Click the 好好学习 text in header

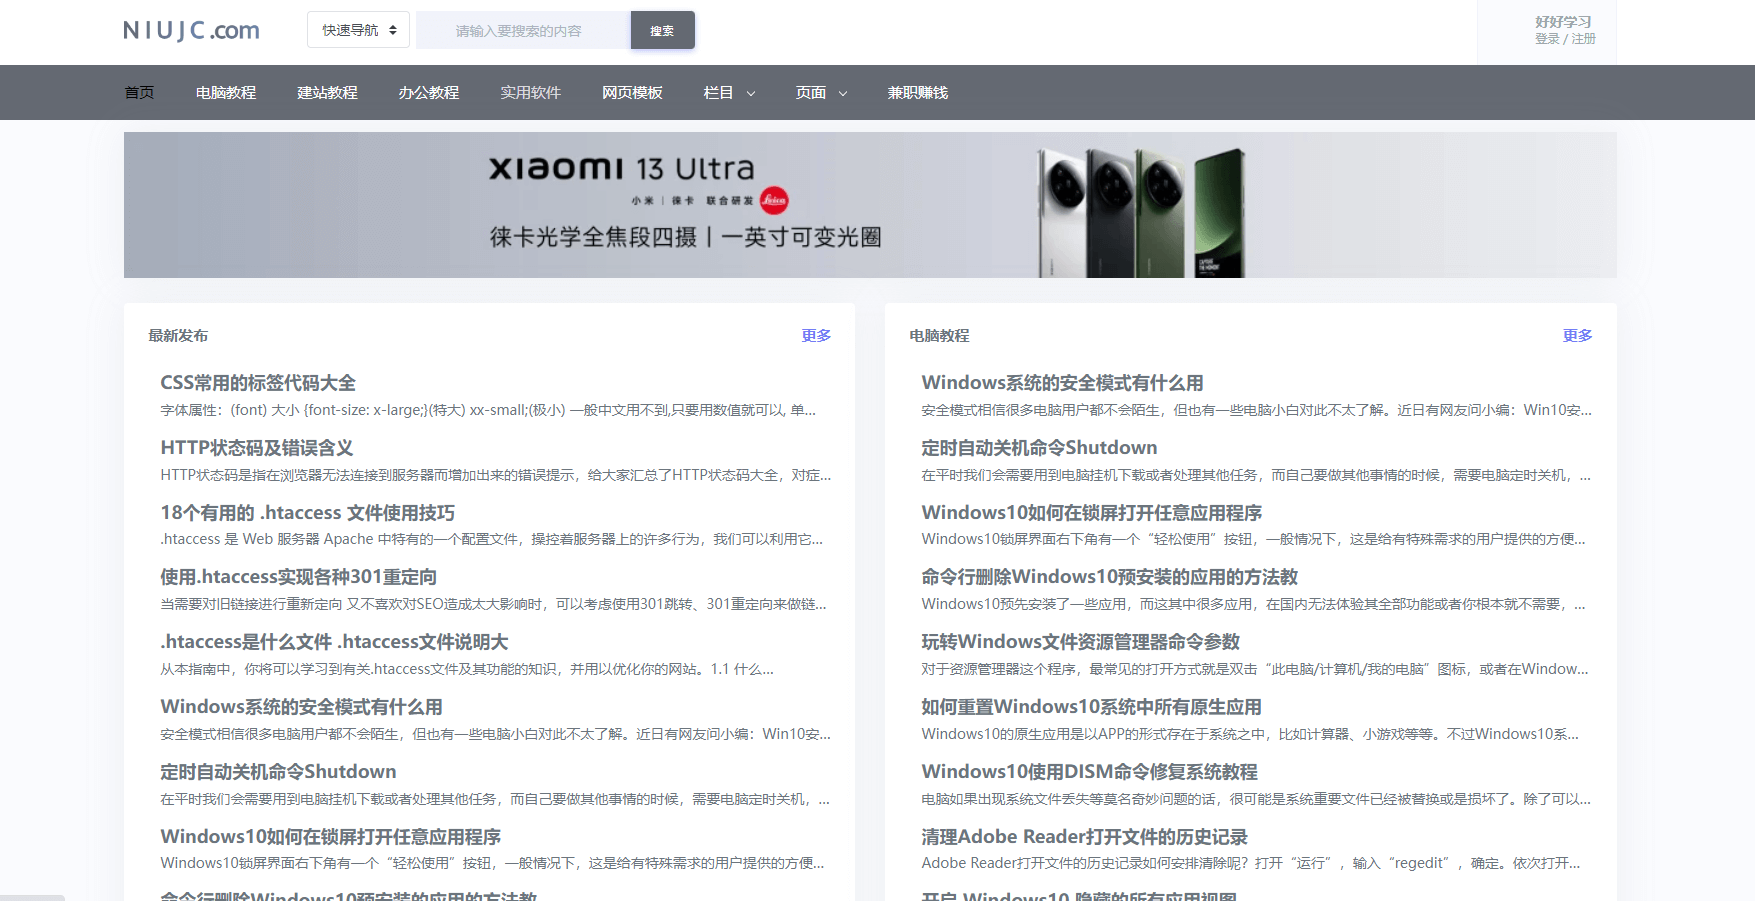point(1563,22)
